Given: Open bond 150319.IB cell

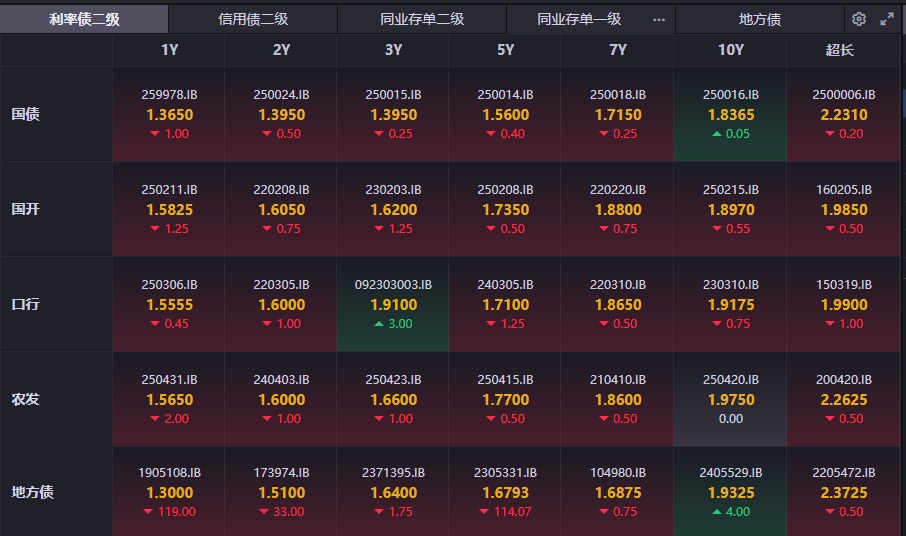Looking at the screenshot, I should click(844, 304).
